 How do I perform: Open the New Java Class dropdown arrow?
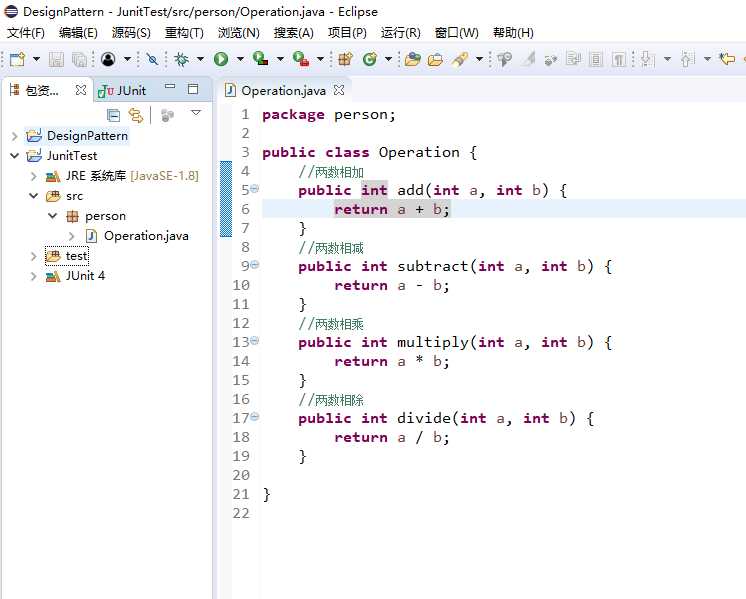(x=388, y=59)
